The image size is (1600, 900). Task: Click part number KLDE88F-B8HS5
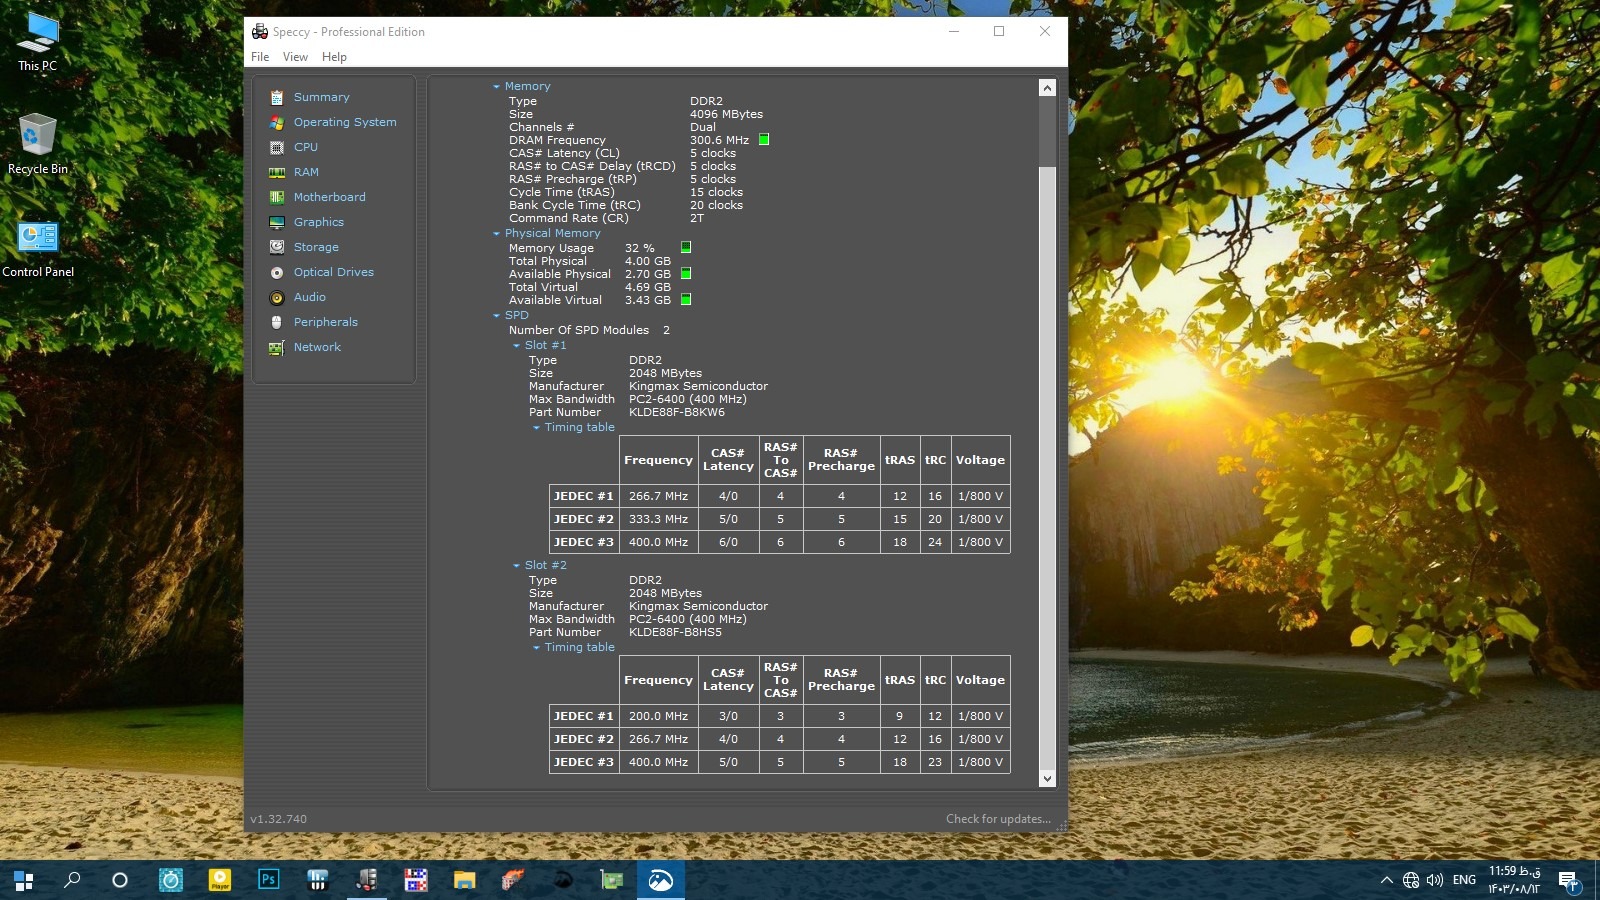click(x=675, y=632)
